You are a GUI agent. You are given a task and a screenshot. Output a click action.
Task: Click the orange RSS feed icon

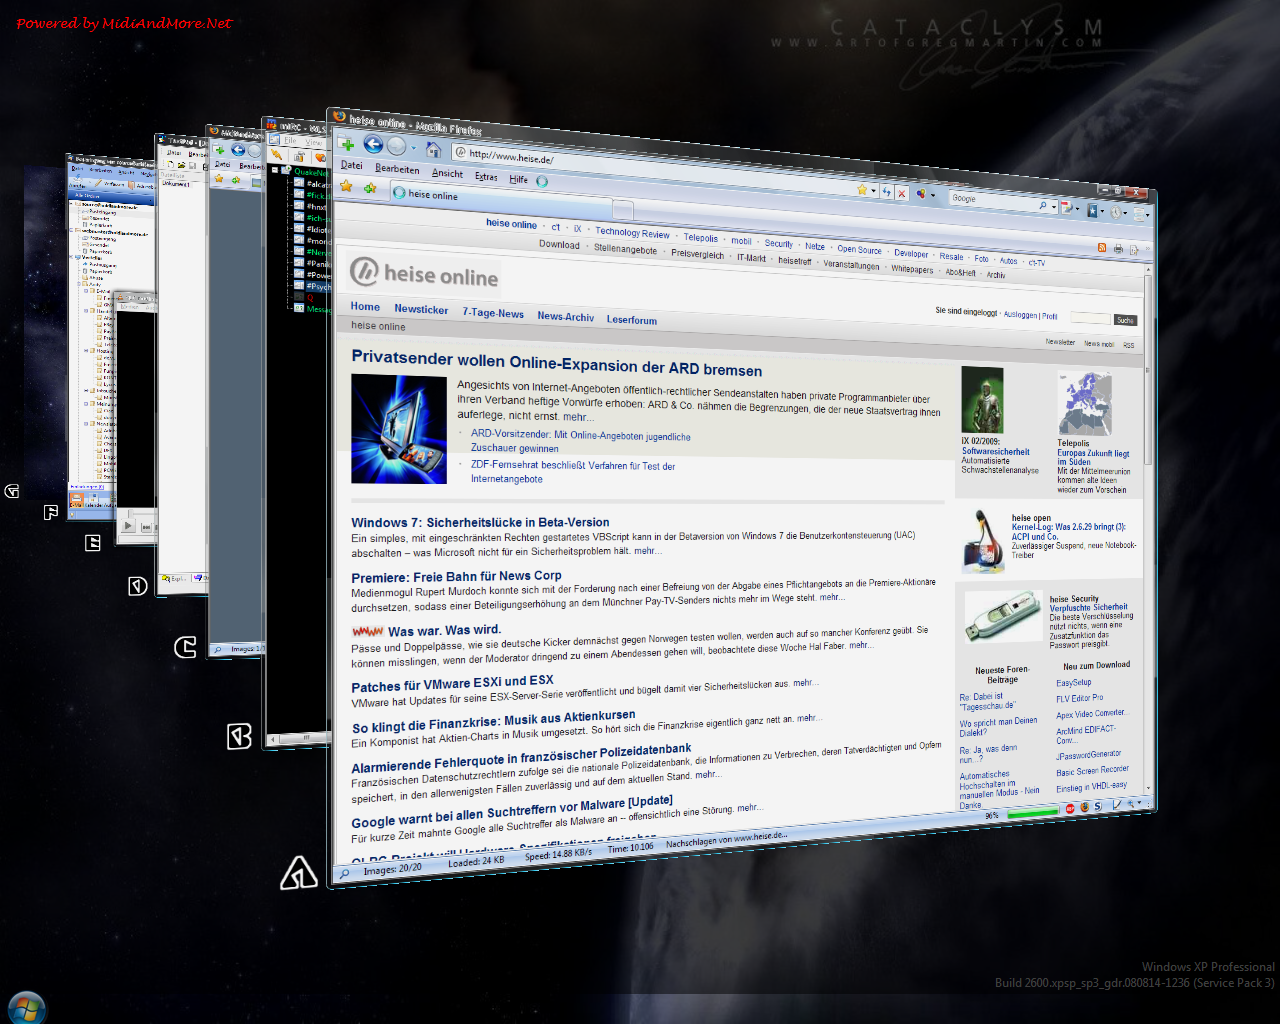1102,247
